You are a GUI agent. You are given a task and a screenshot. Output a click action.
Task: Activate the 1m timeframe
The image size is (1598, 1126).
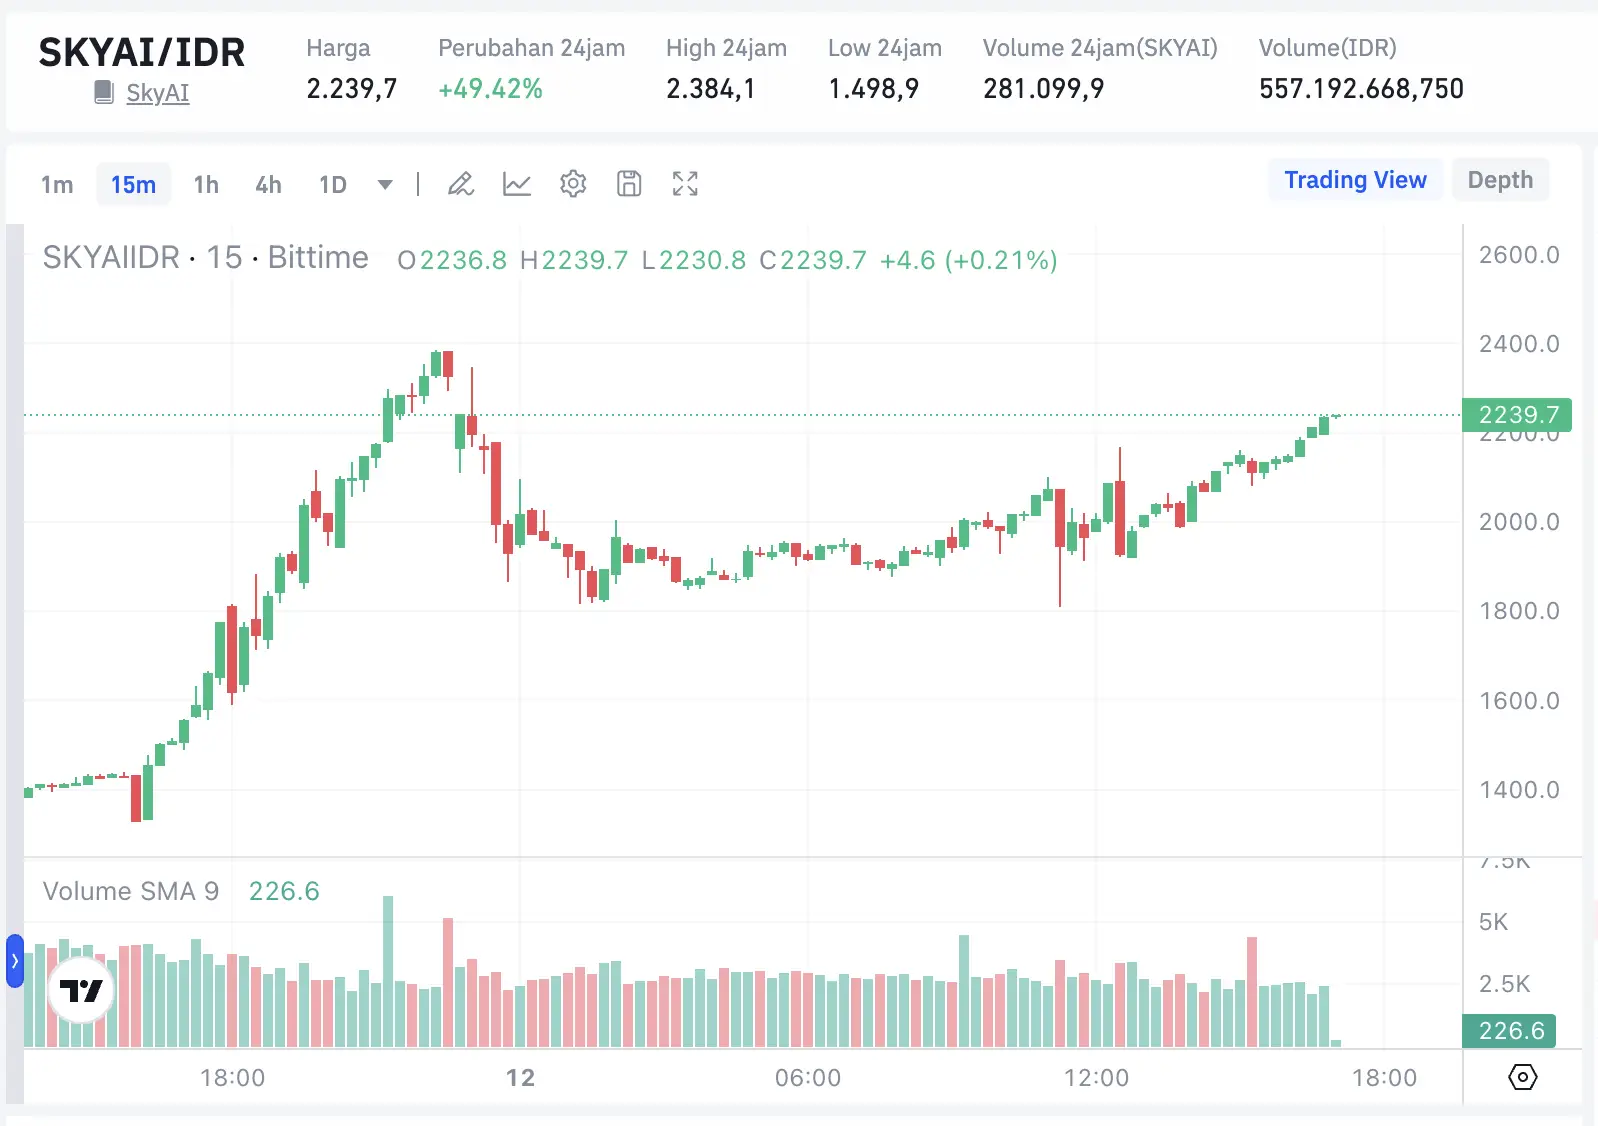(x=57, y=184)
